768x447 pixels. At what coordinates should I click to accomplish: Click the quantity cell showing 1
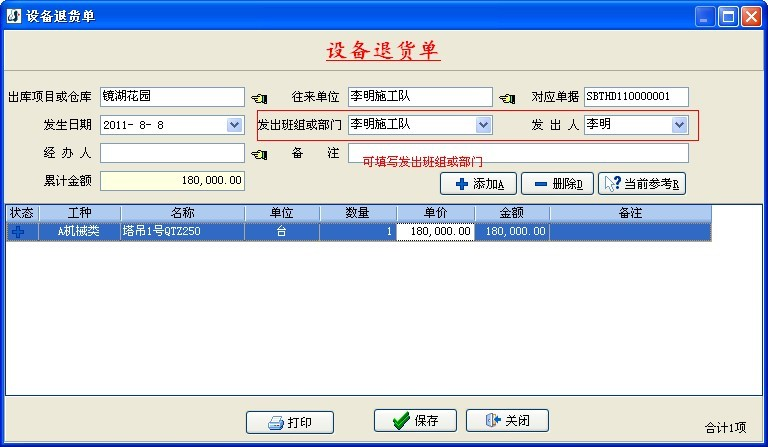click(358, 232)
